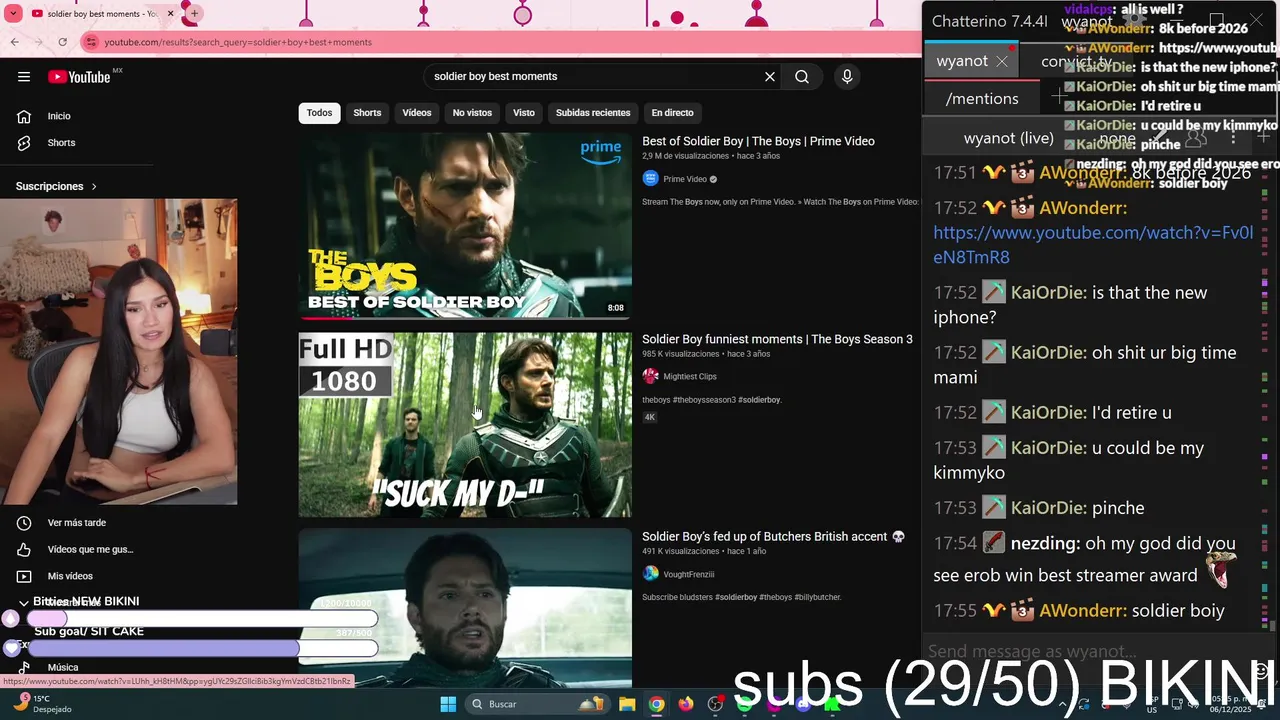Open File Explorer from the taskbar

pyautogui.click(x=627, y=704)
